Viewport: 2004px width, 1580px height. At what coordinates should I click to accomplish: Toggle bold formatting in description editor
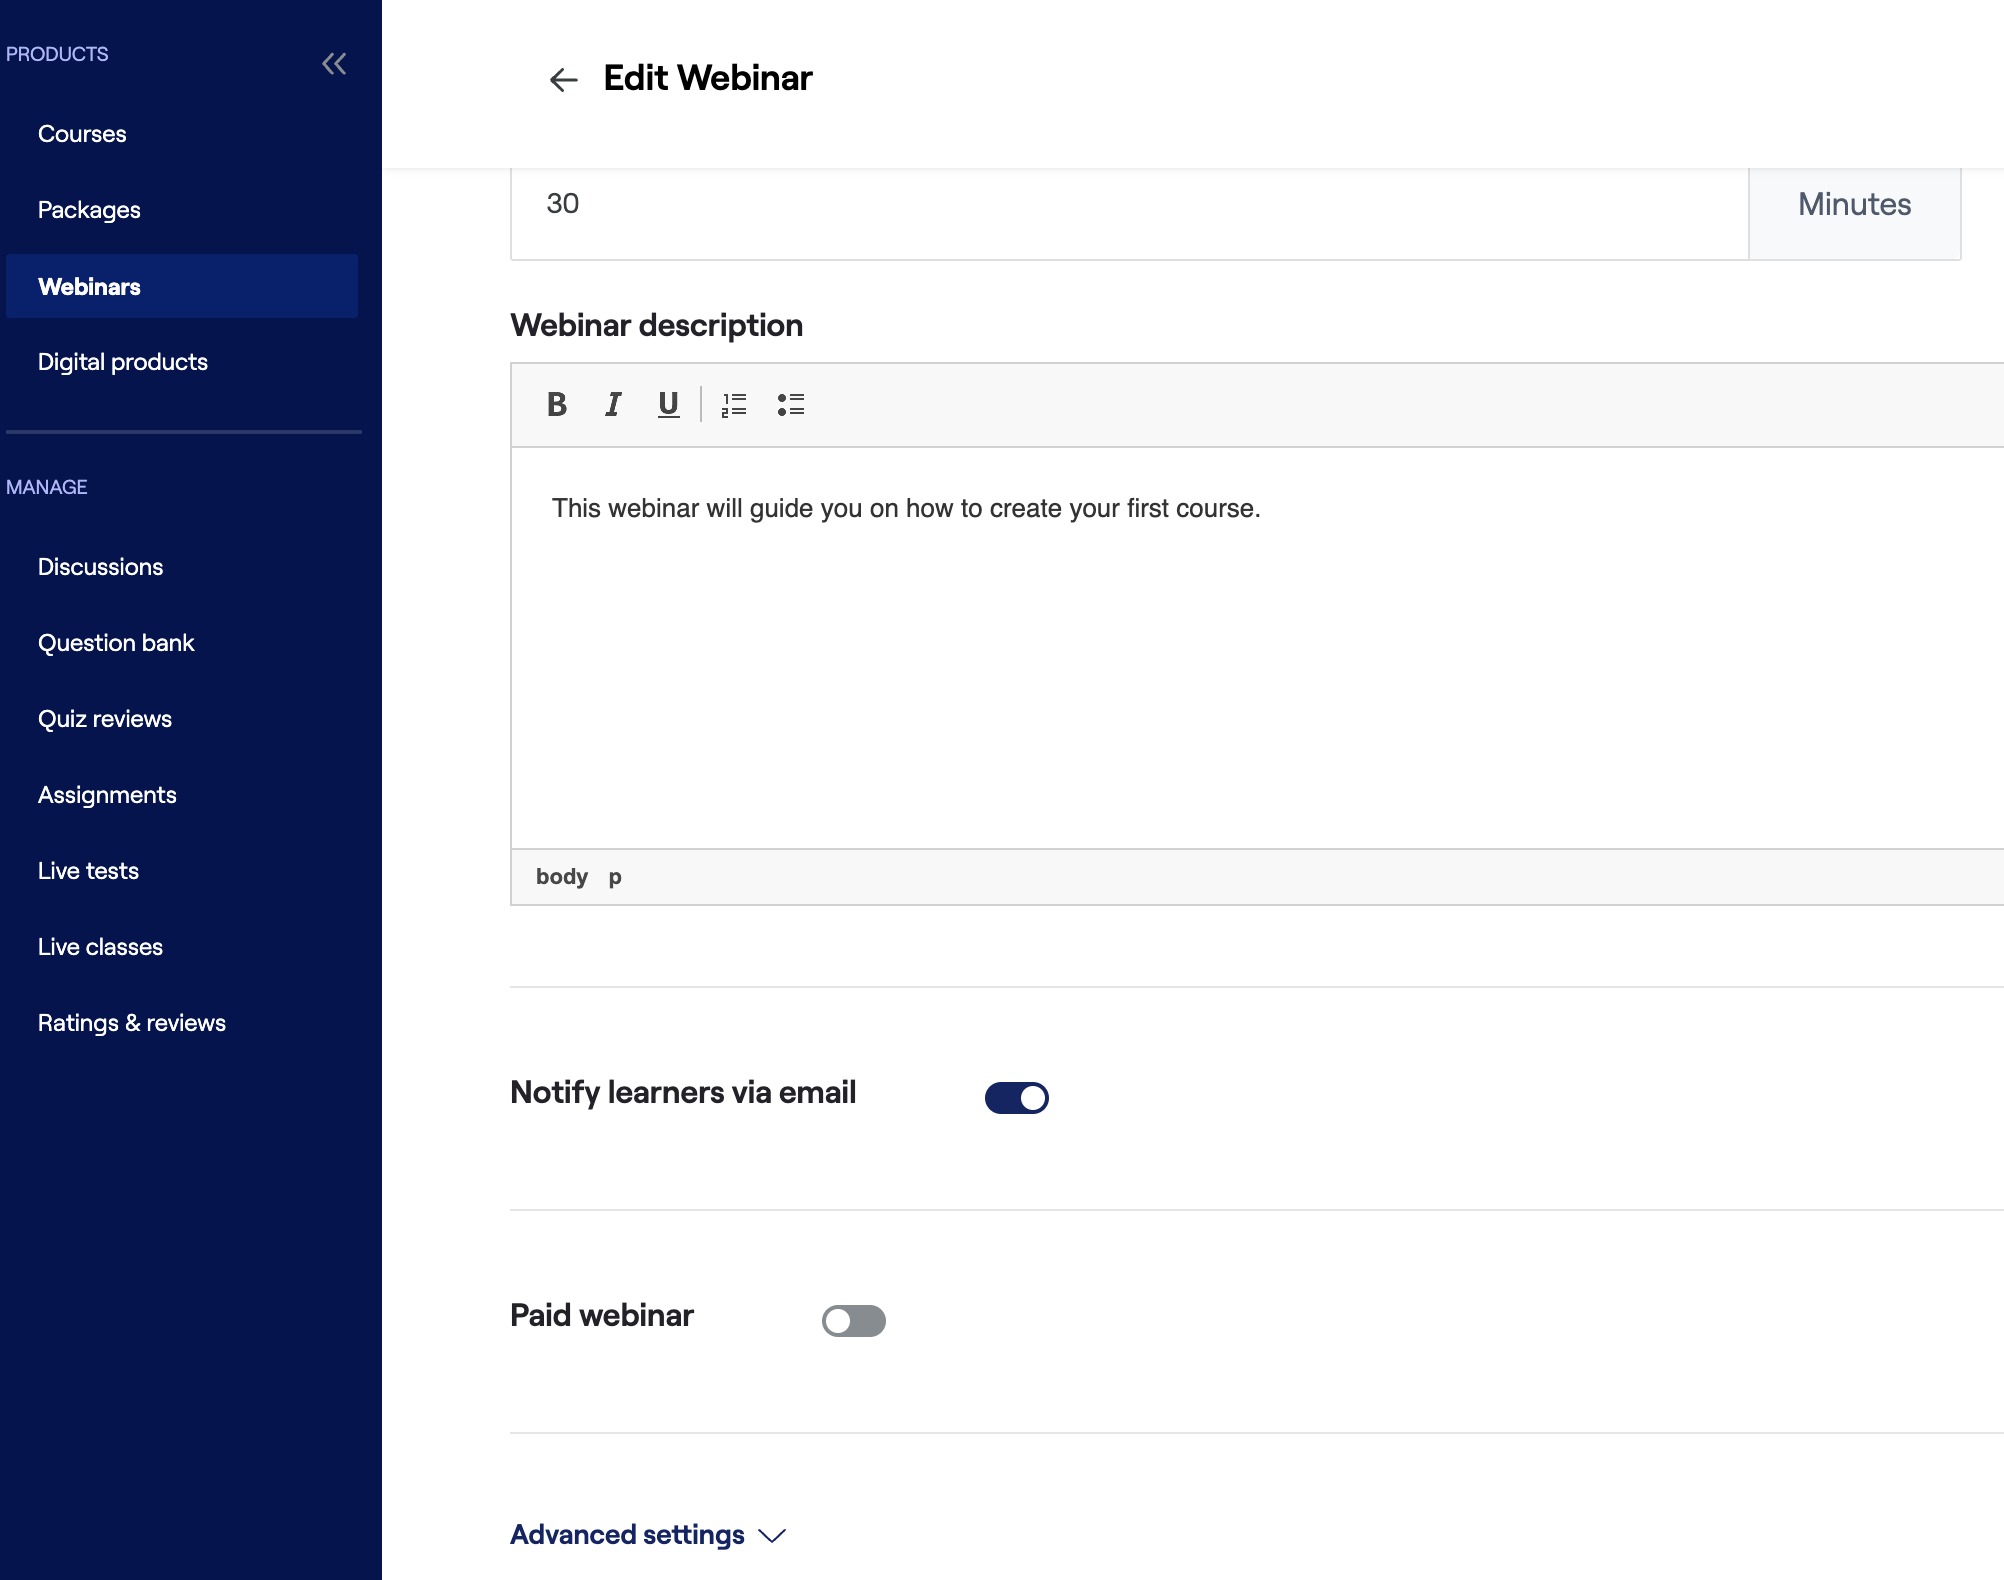[557, 404]
